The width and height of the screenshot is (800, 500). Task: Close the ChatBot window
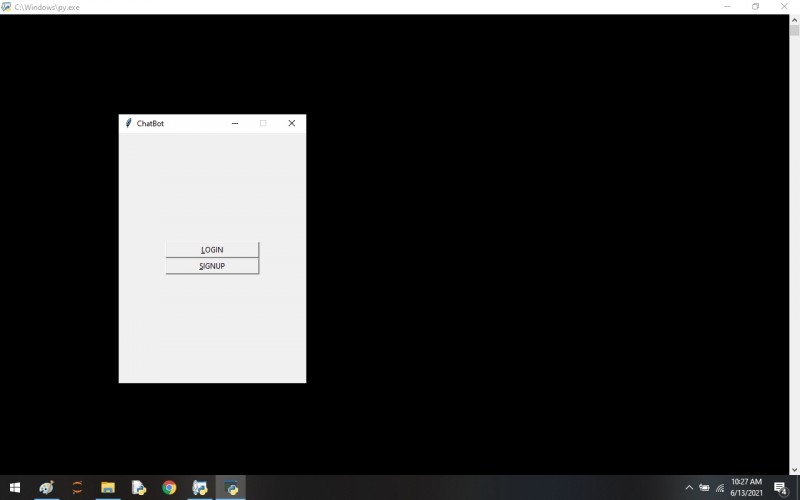point(291,123)
